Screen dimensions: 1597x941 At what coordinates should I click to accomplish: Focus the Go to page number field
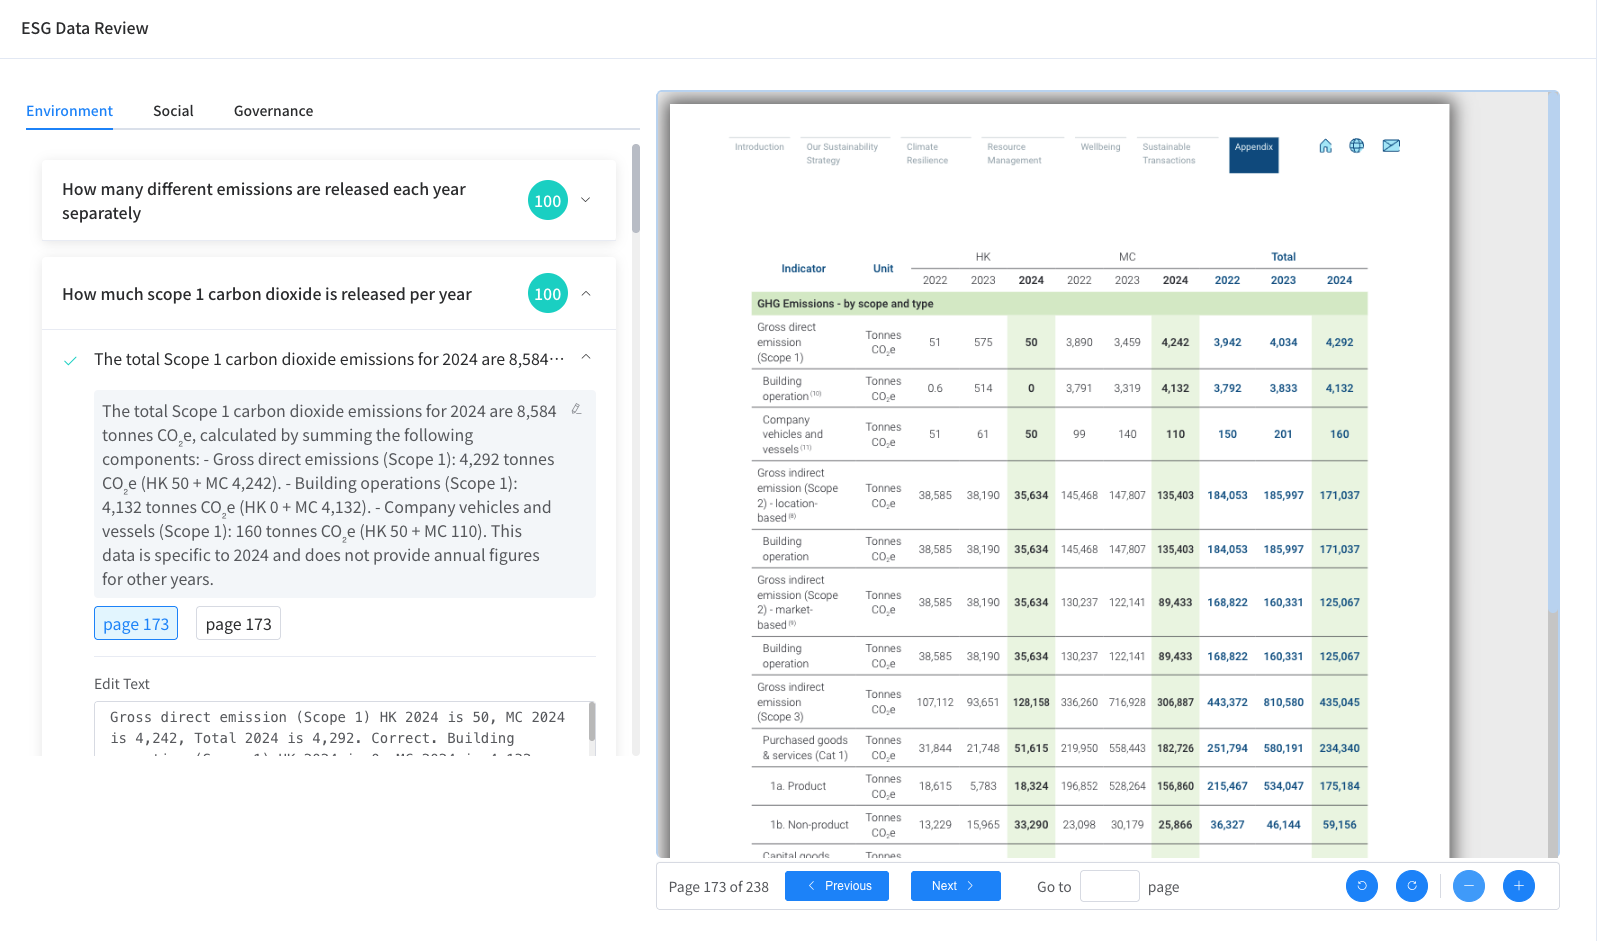(x=1109, y=886)
